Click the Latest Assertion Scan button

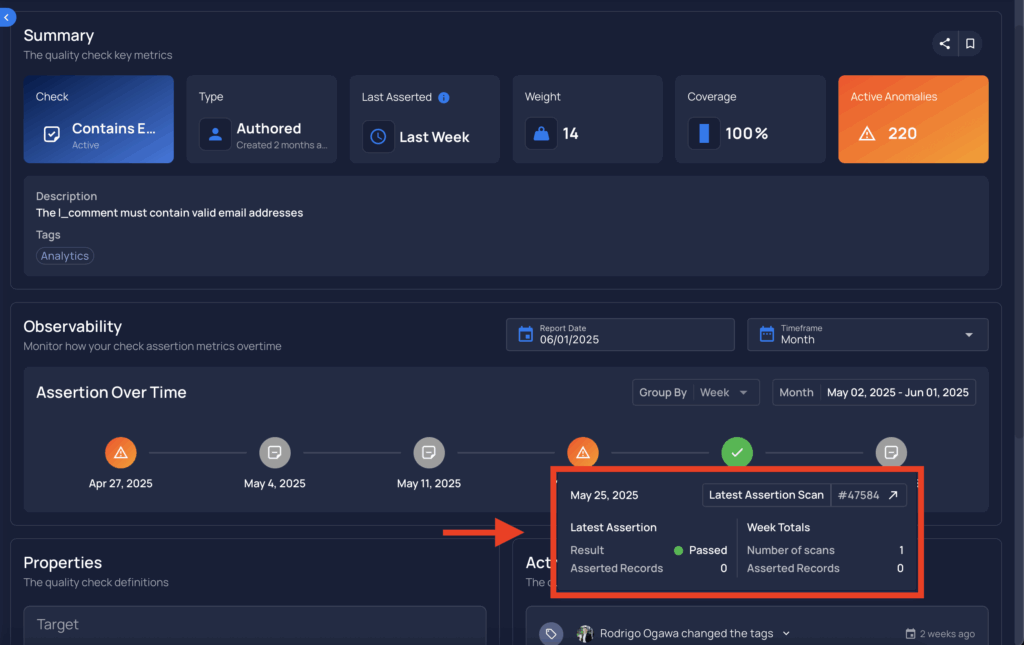click(x=766, y=495)
